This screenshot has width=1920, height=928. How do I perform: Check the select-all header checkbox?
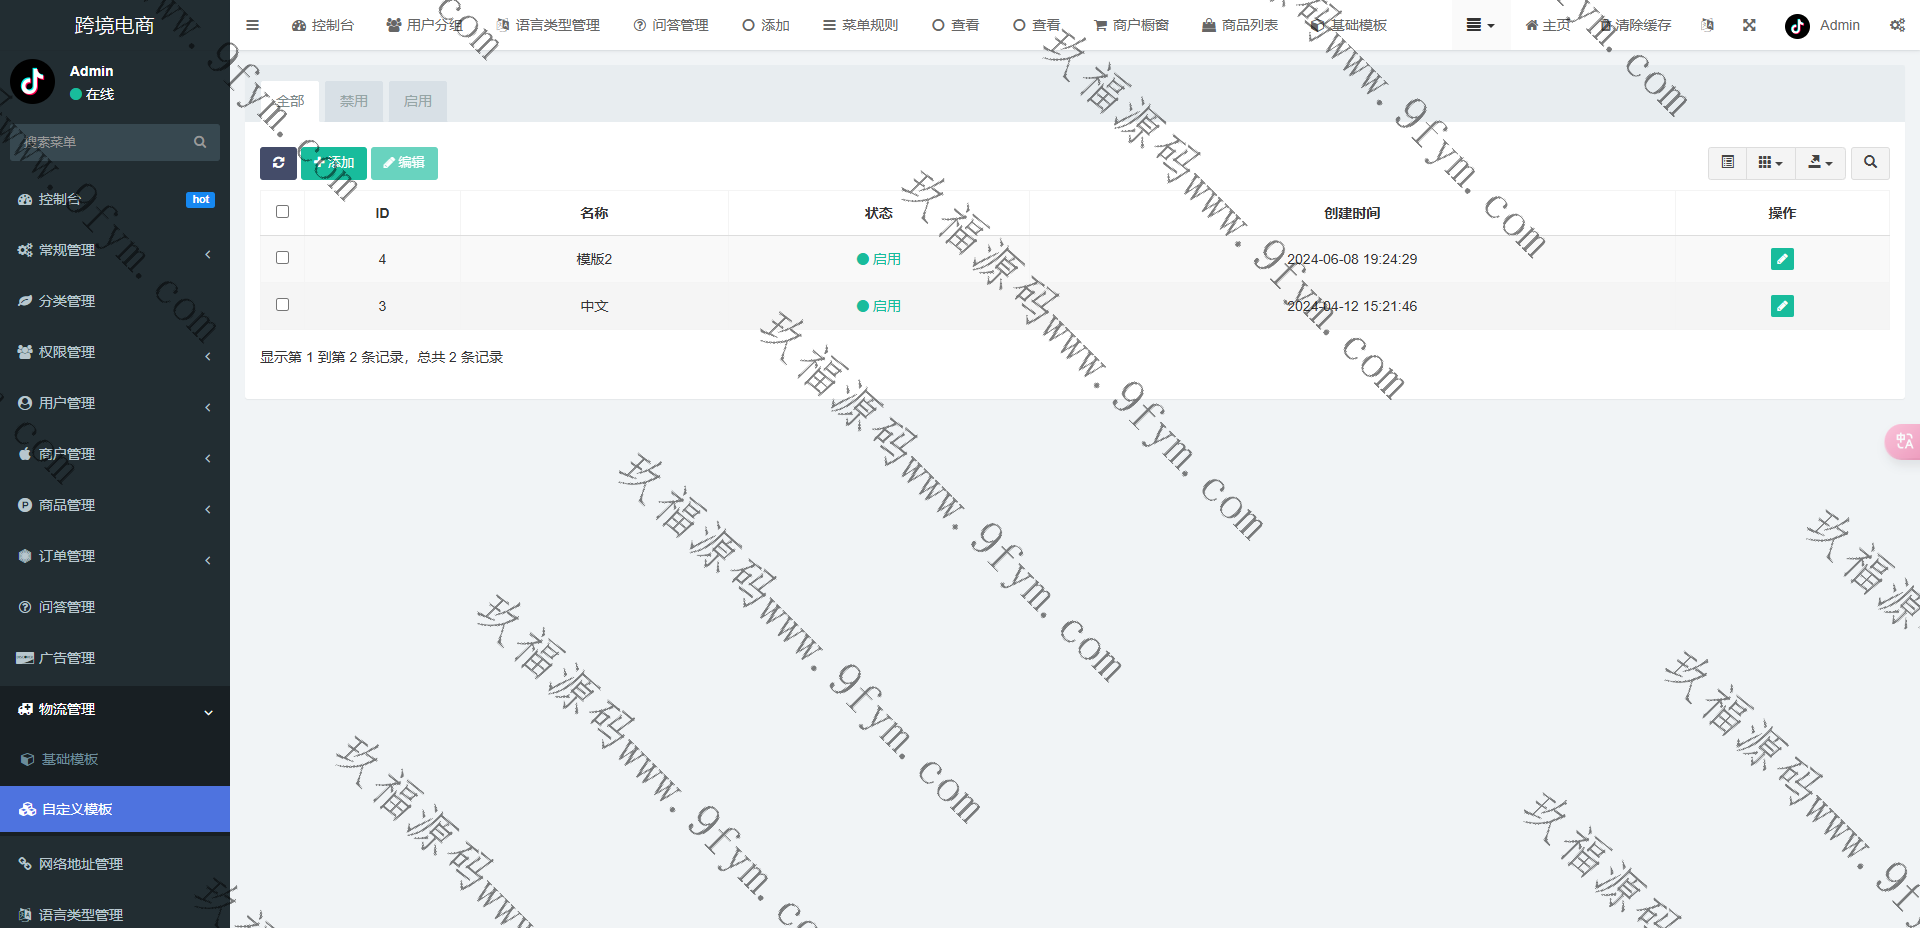coord(282,212)
